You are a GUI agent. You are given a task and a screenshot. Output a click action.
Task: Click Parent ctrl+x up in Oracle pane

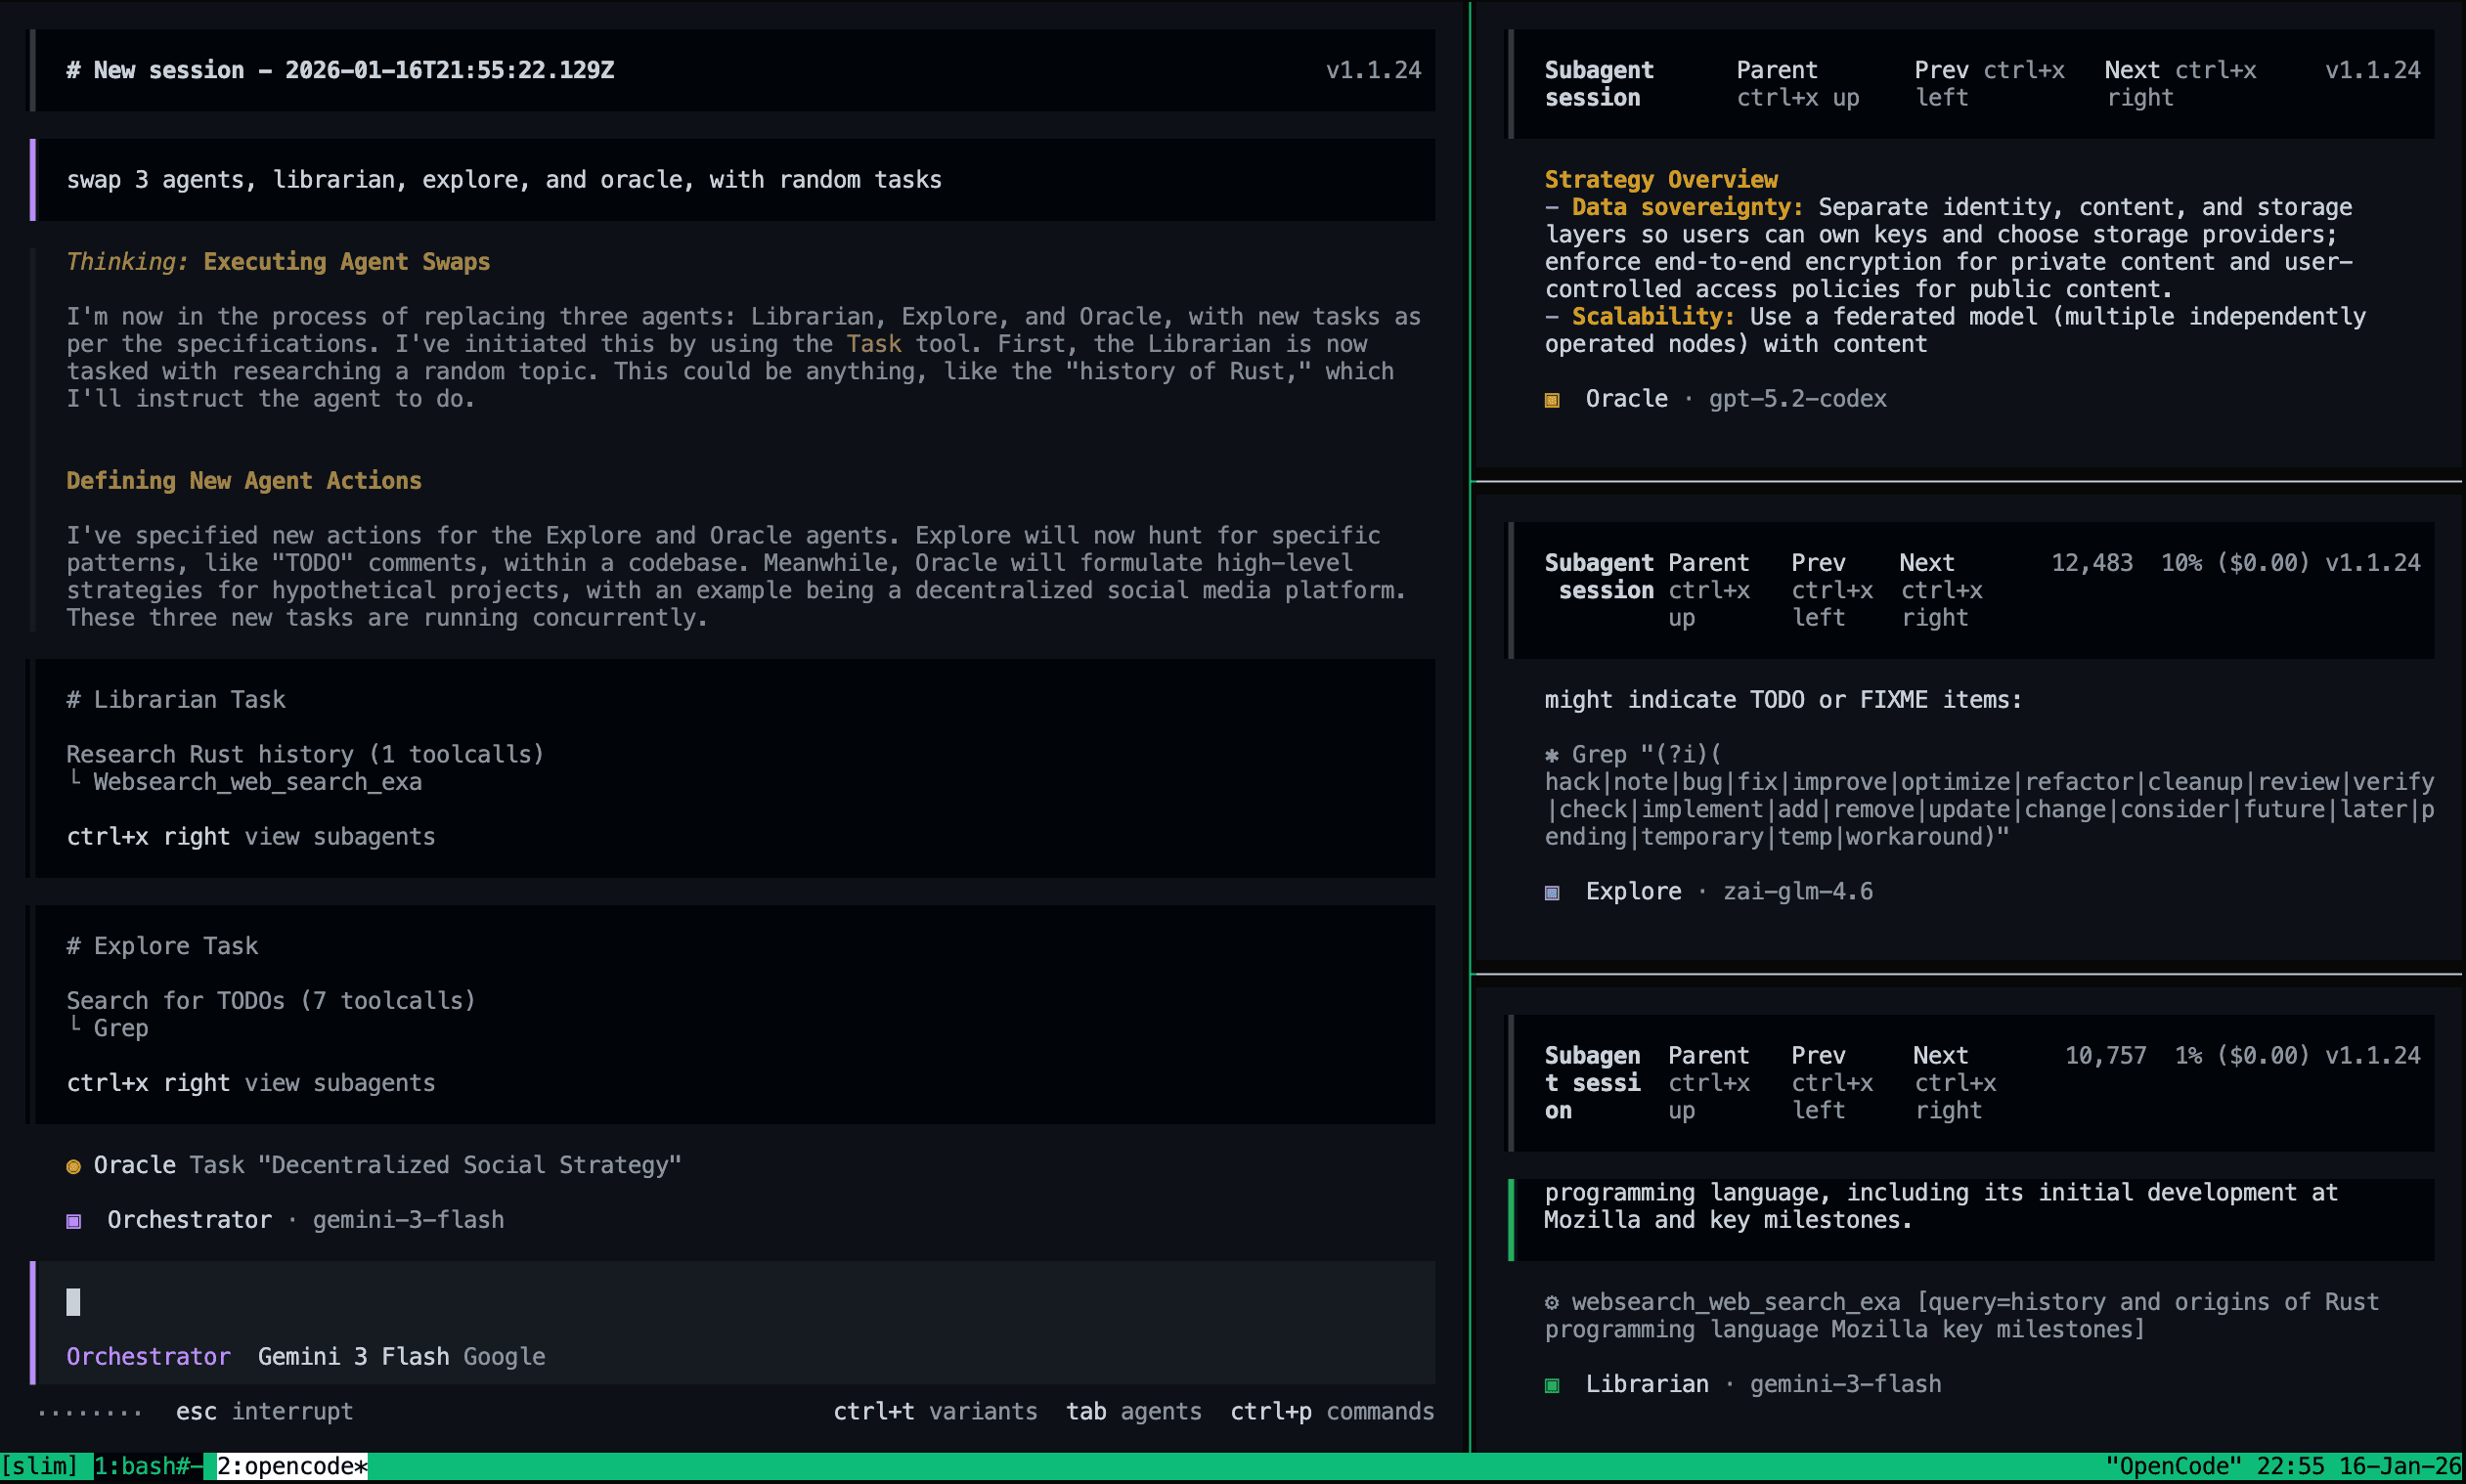(x=1796, y=83)
